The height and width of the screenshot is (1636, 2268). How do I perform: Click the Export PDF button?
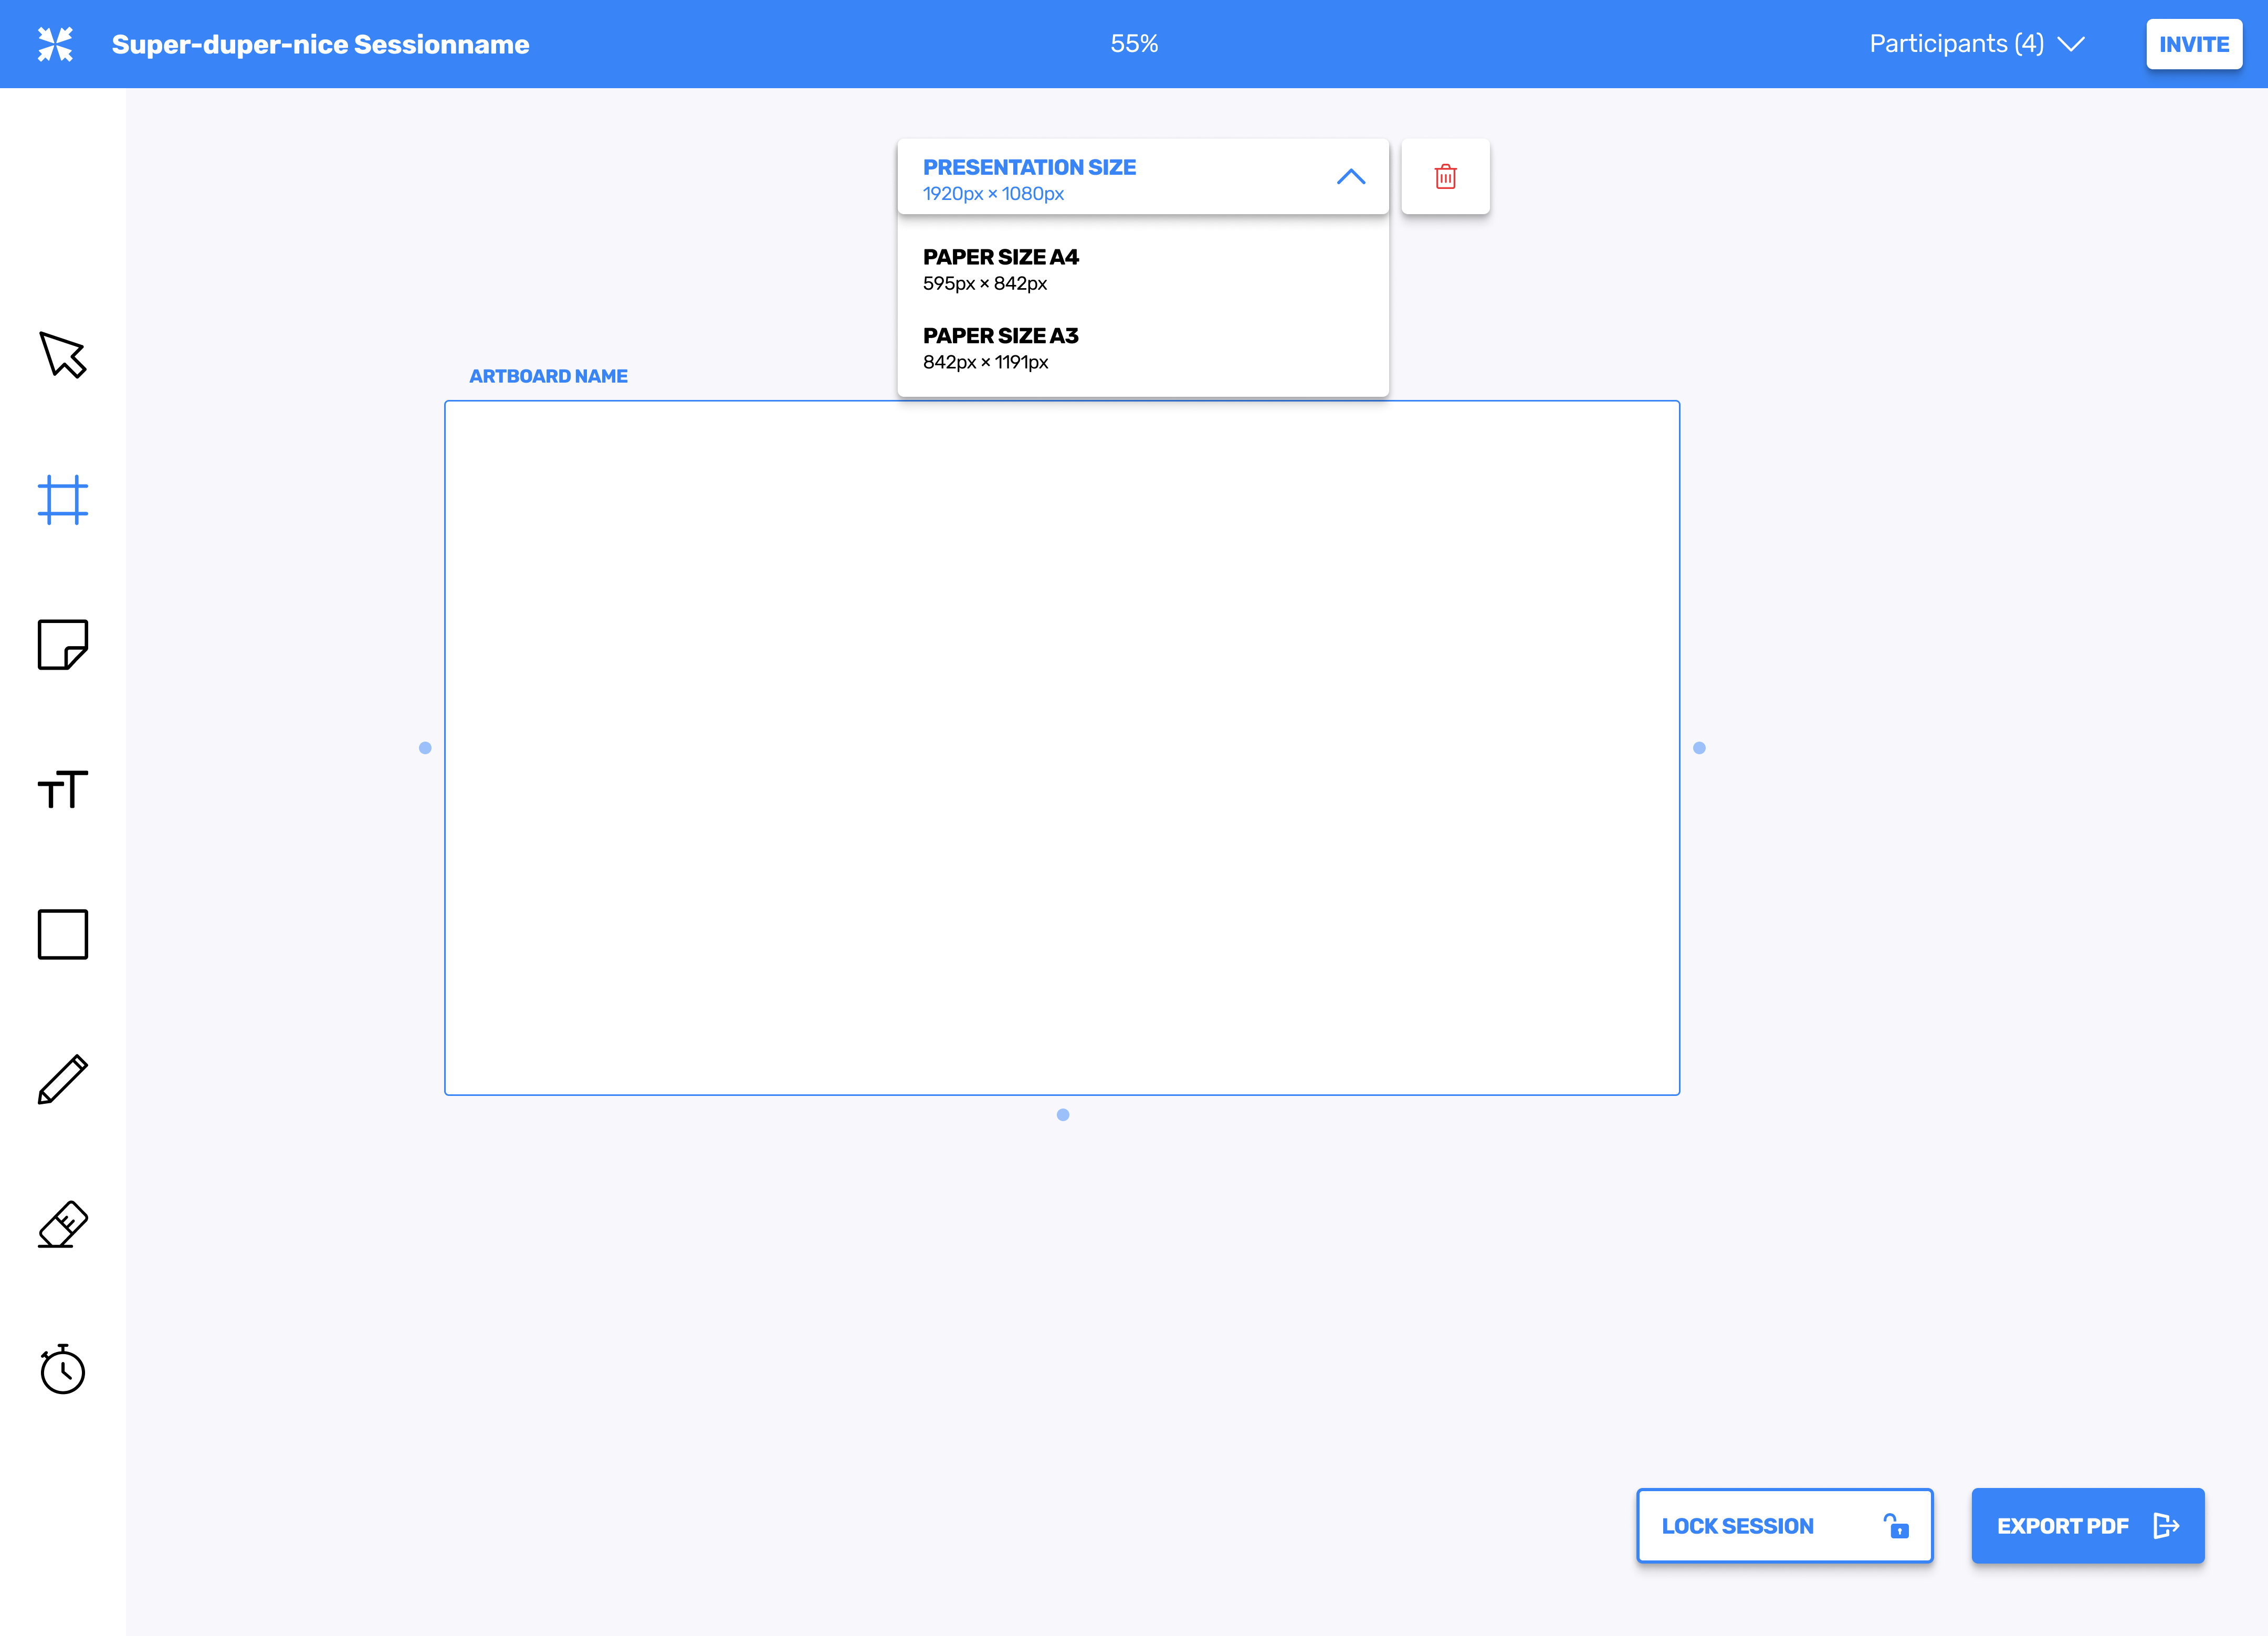click(x=2087, y=1525)
